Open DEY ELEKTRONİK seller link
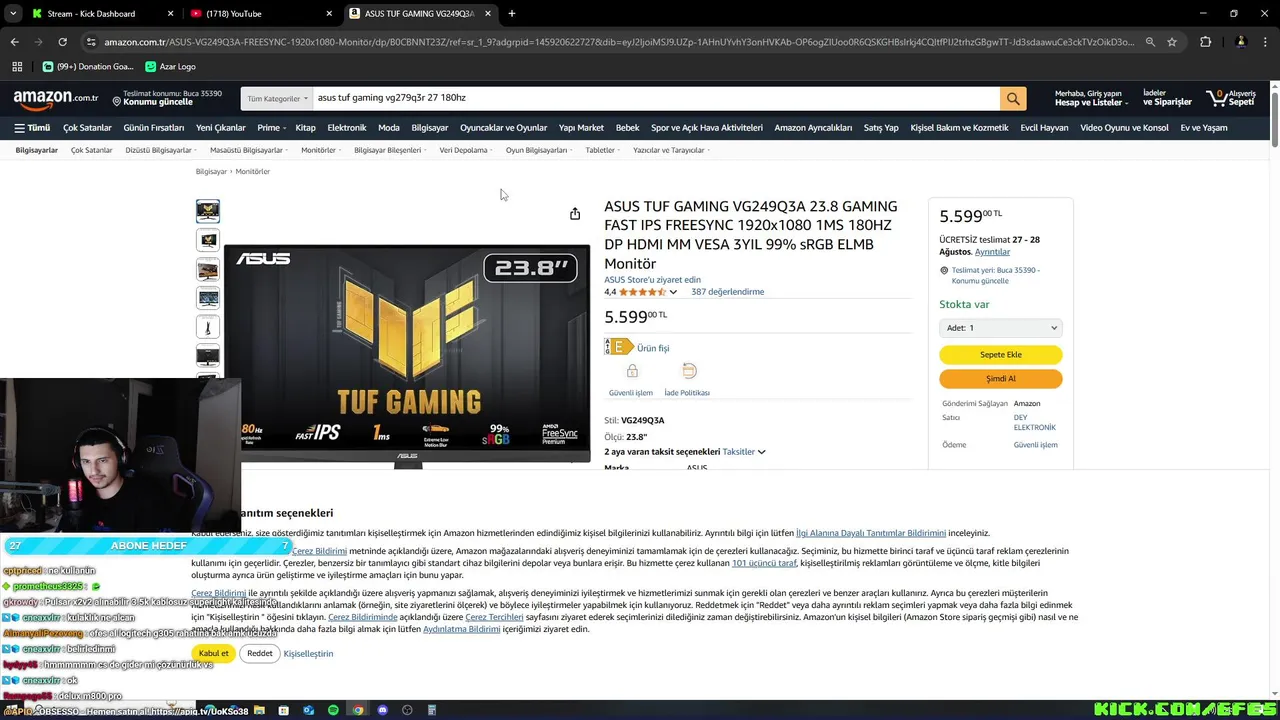Viewport: 1280px width, 720px height. (1034, 423)
